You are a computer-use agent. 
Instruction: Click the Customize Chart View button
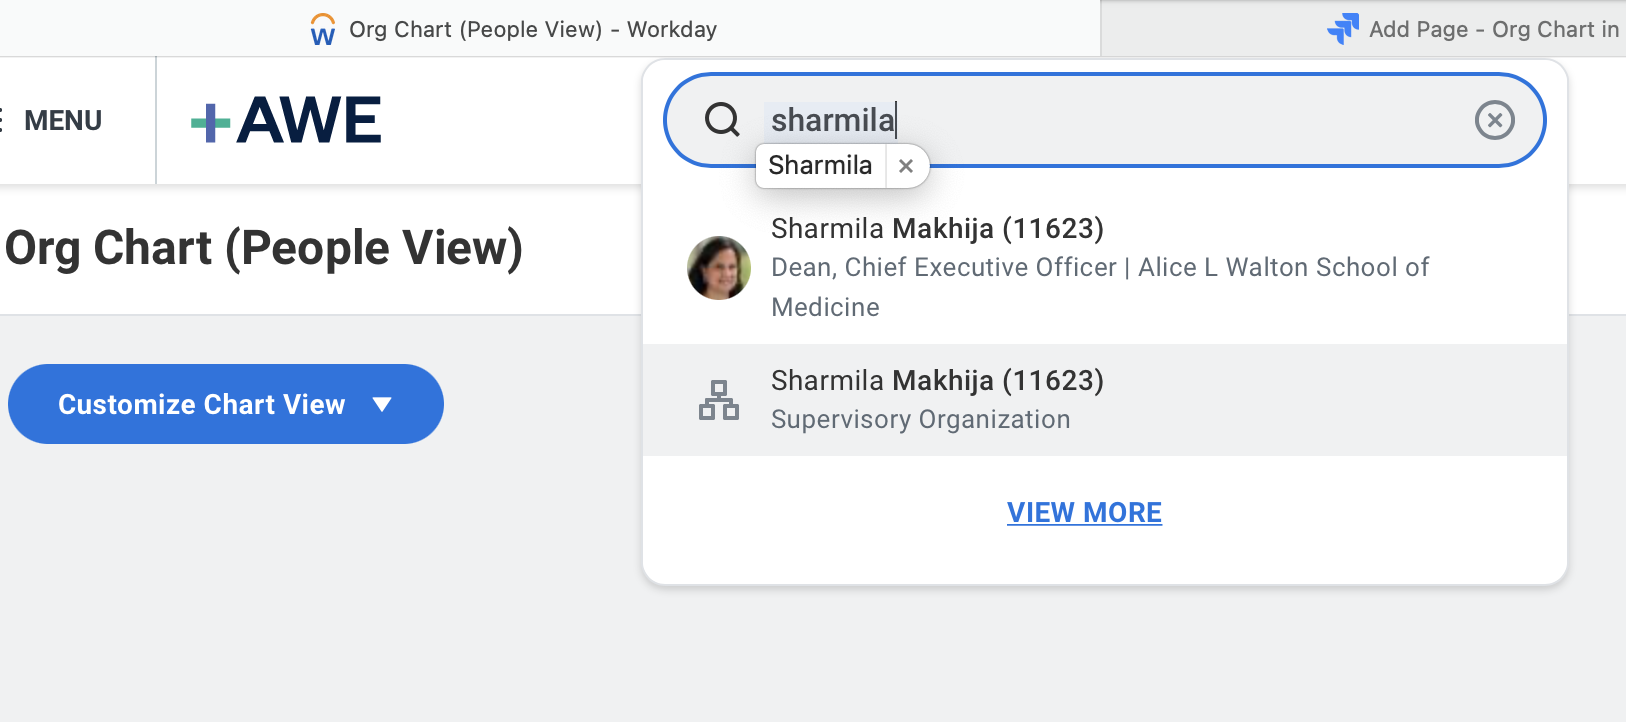pyautogui.click(x=202, y=404)
